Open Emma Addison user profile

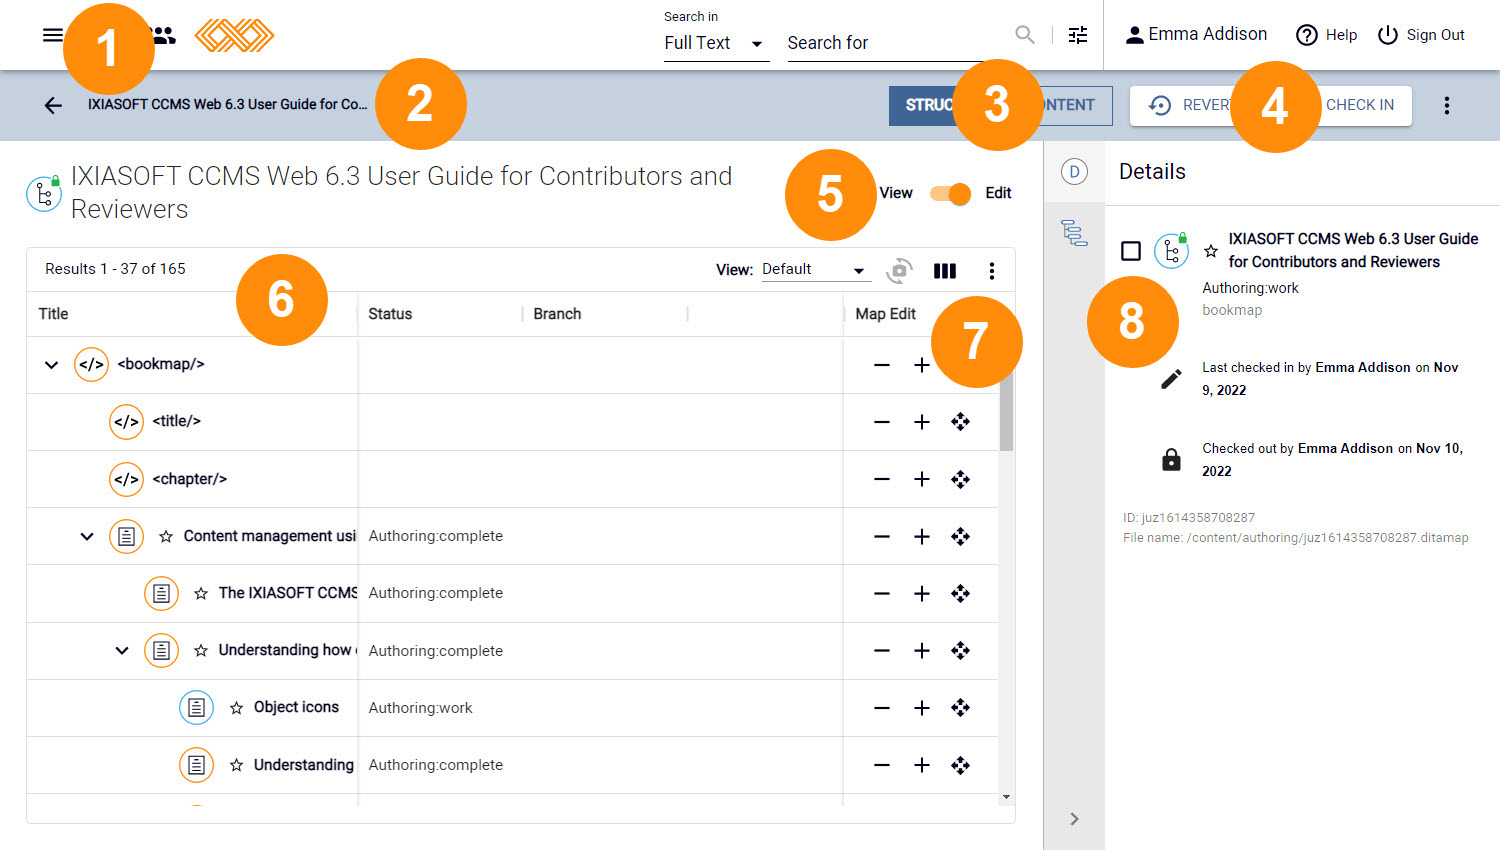[1196, 35]
